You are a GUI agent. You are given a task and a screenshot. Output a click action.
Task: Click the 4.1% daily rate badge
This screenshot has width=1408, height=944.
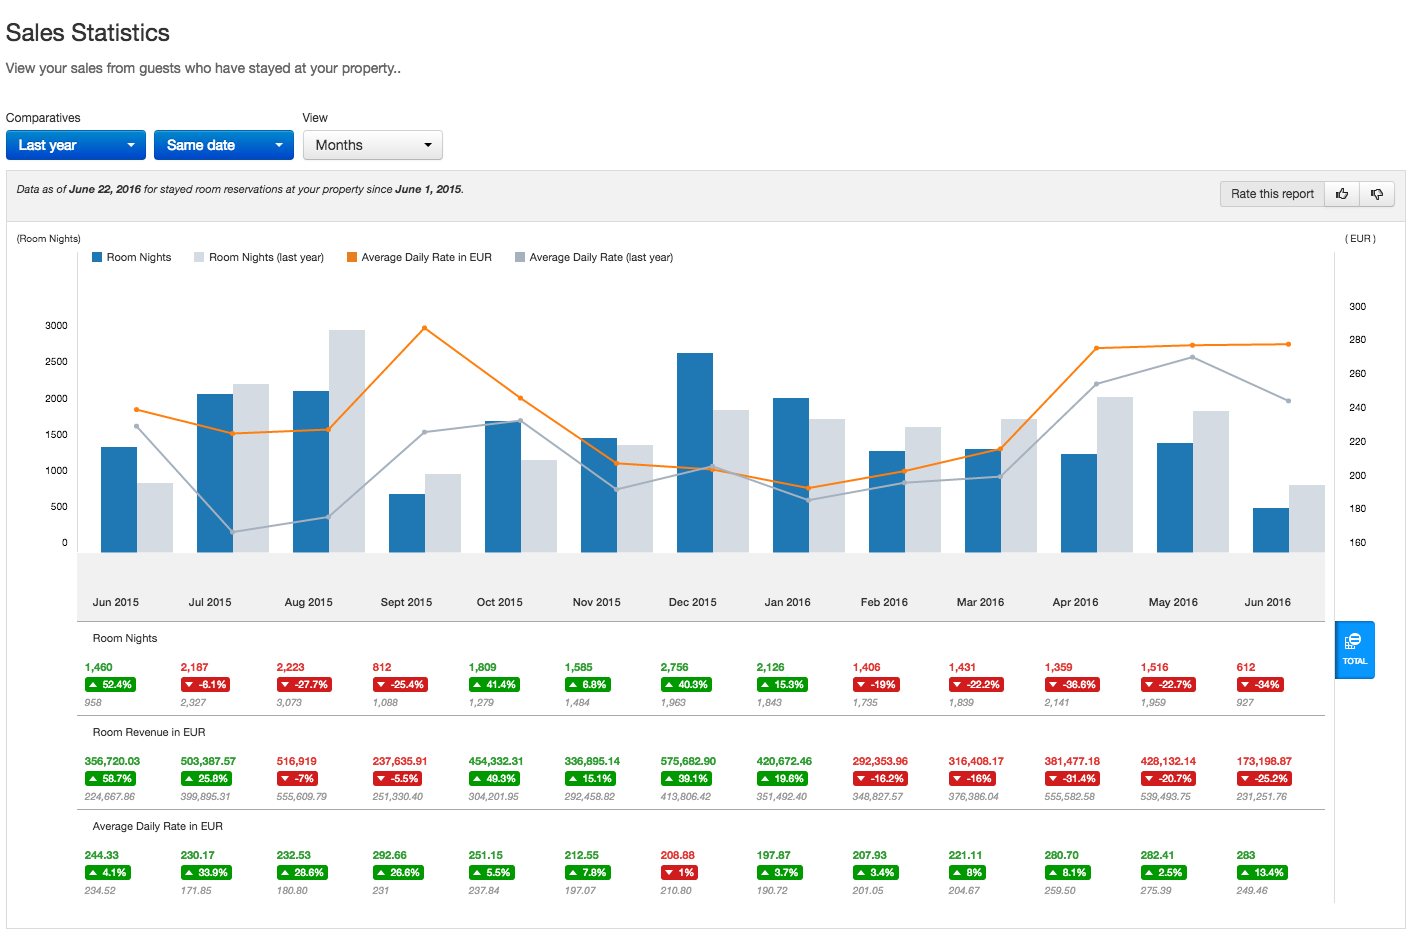[108, 873]
